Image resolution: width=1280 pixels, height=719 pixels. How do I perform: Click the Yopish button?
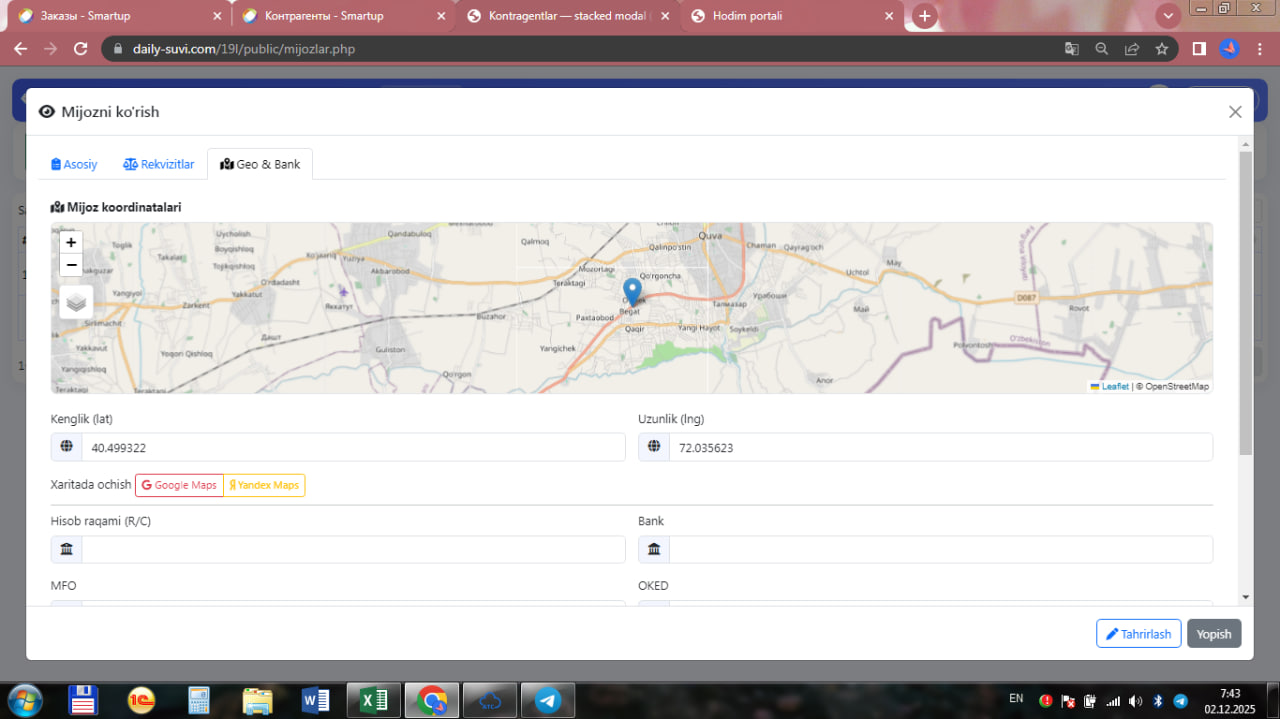point(1214,634)
